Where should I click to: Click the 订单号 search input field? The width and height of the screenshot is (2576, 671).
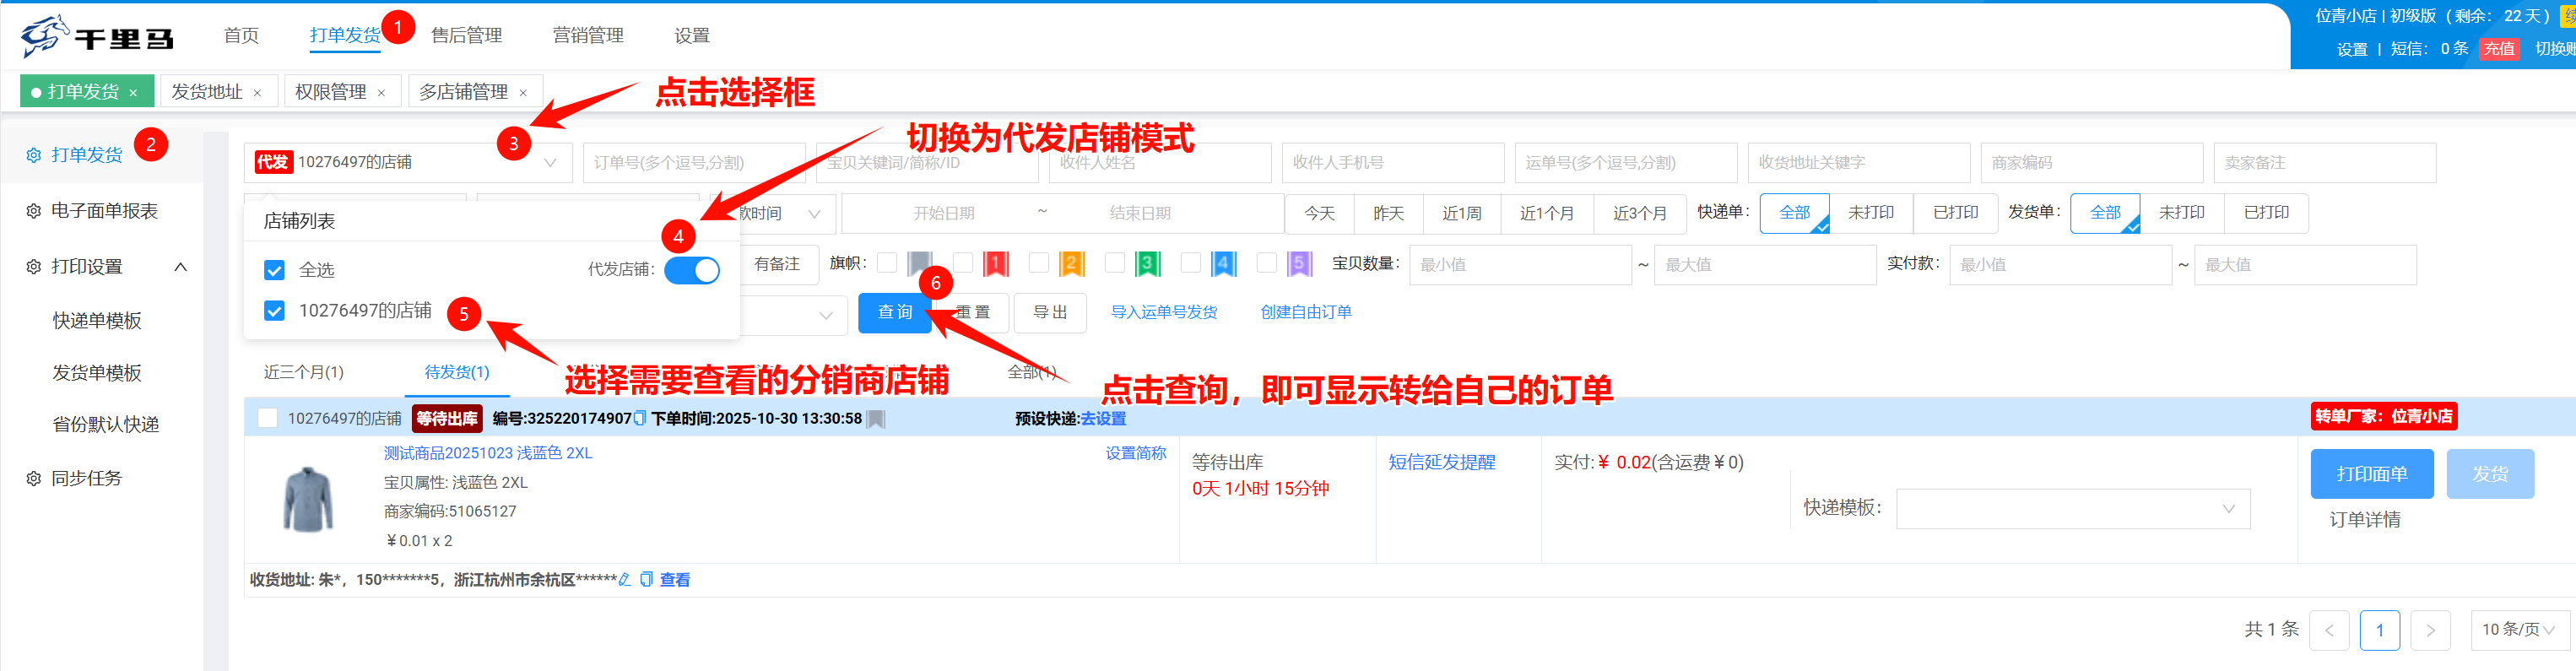(x=693, y=163)
